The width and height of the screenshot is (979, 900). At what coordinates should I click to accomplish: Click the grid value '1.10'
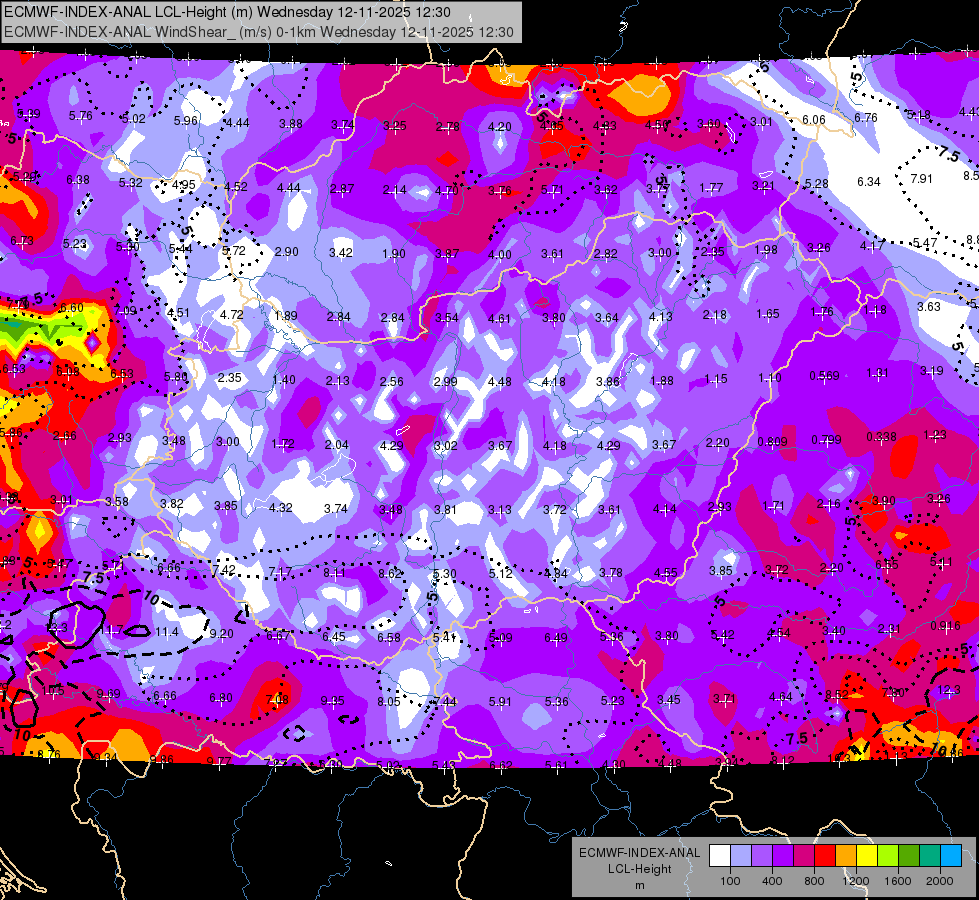(770, 377)
